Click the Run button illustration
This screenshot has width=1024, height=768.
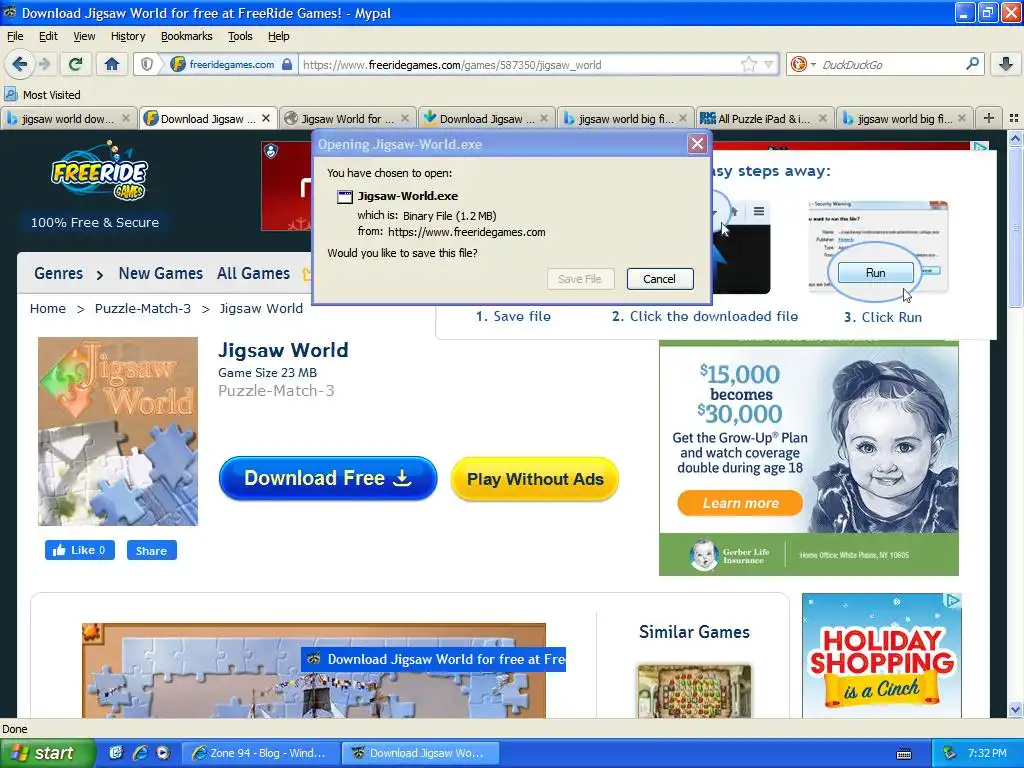(875, 272)
